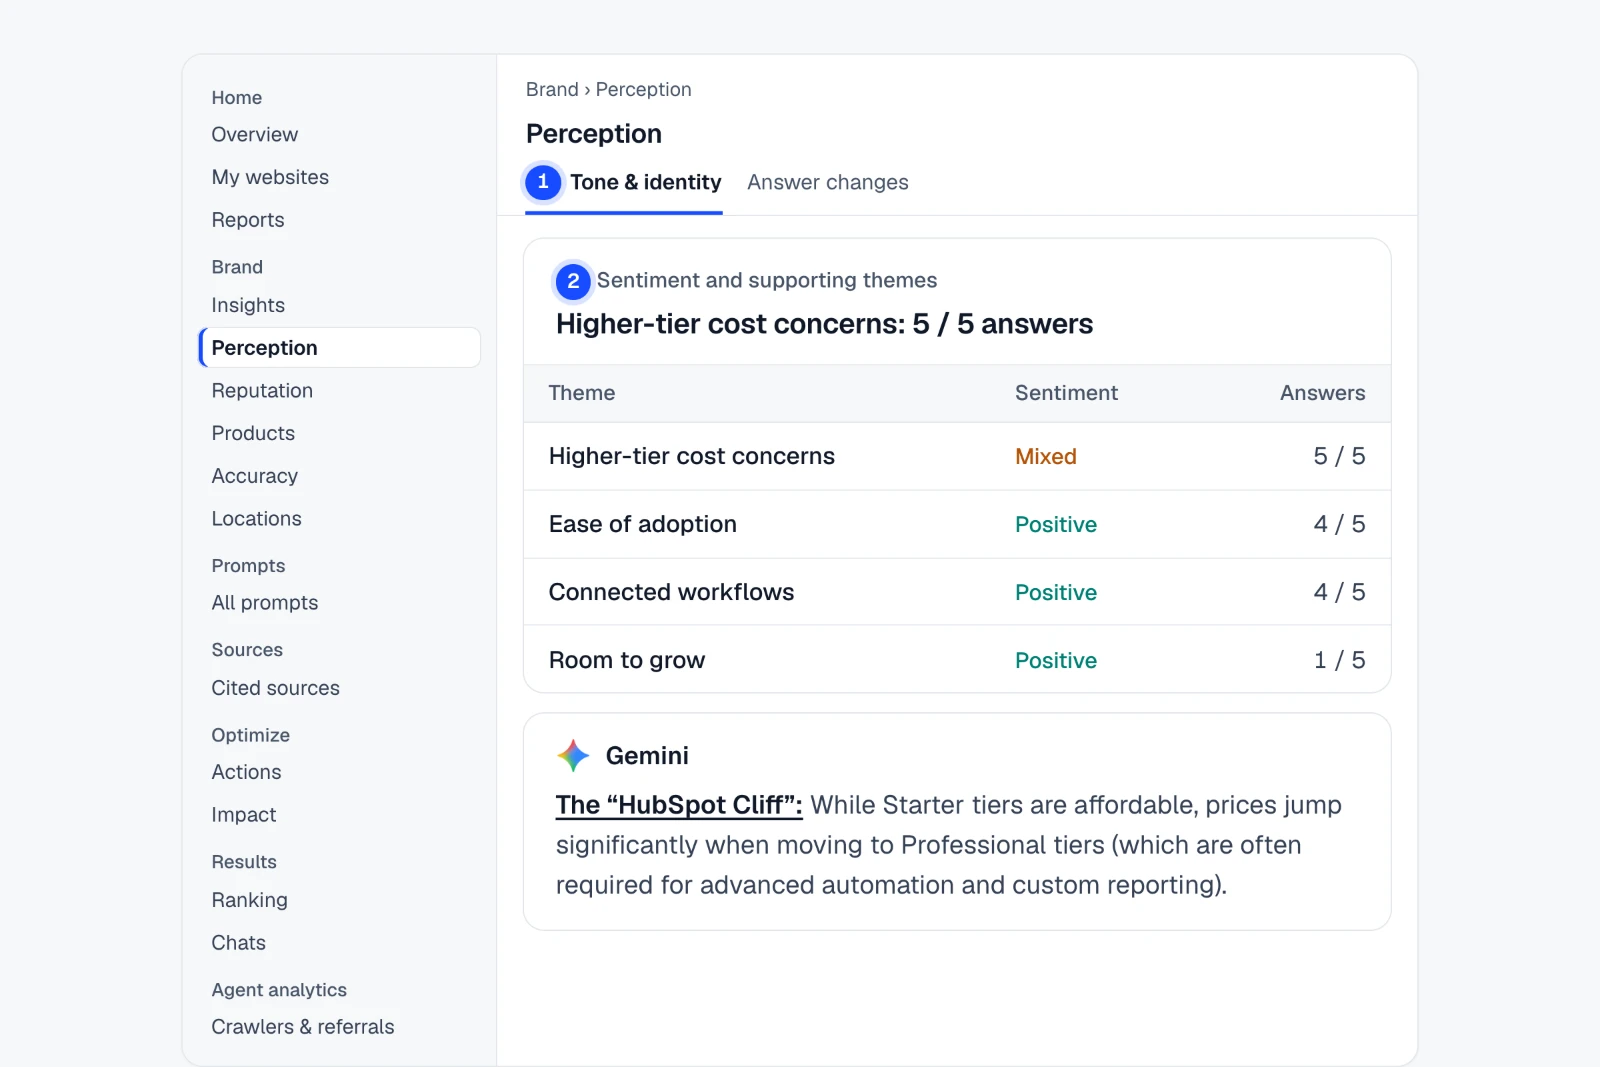1600x1067 pixels.
Task: Open Ranking under Results
Action: (249, 900)
